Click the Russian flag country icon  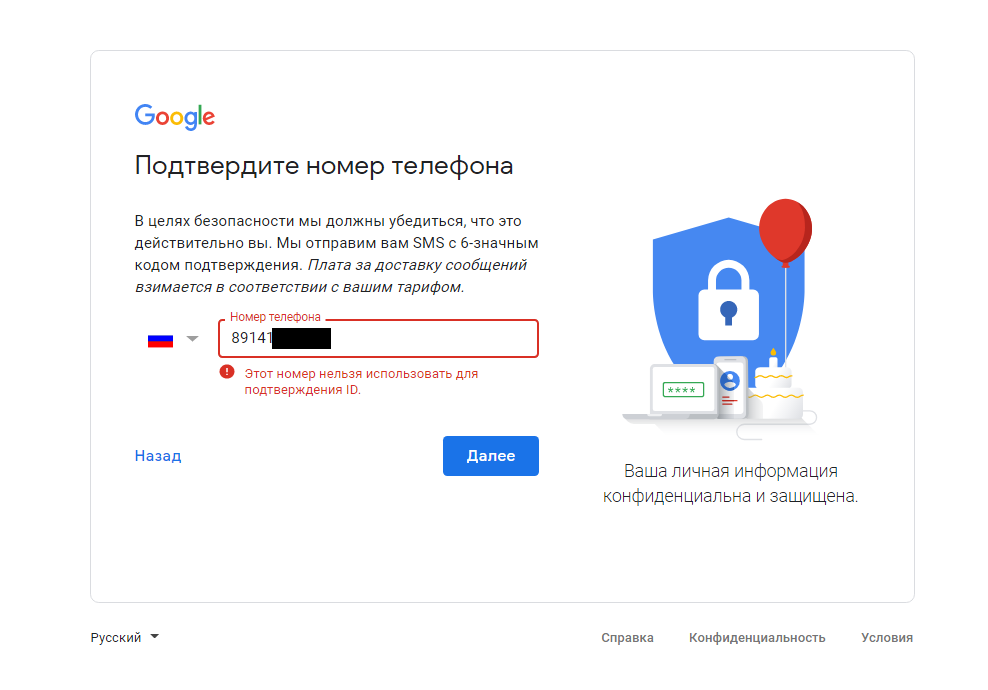pos(161,339)
